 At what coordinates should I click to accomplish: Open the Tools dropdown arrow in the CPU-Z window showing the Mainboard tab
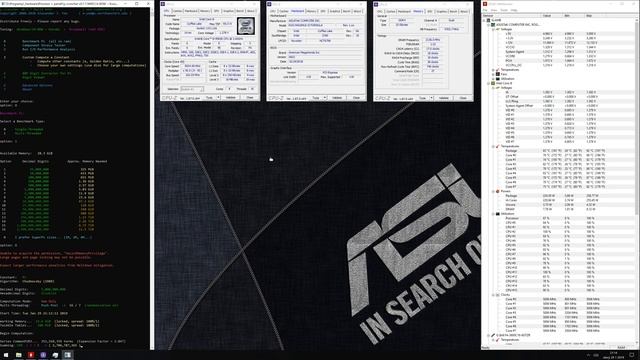[x=325, y=98]
